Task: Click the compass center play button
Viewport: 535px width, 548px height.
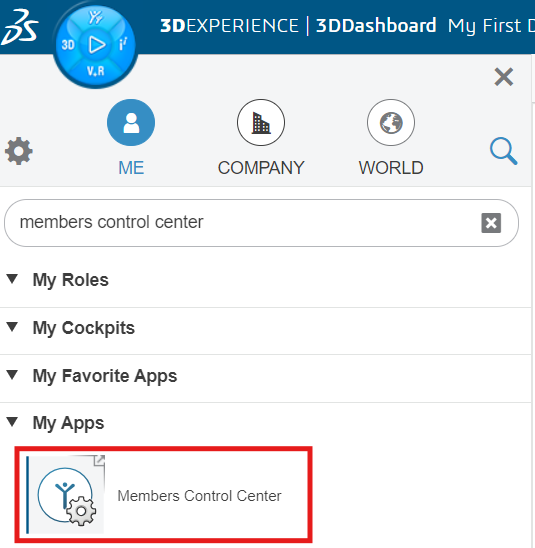Action: pos(96,45)
